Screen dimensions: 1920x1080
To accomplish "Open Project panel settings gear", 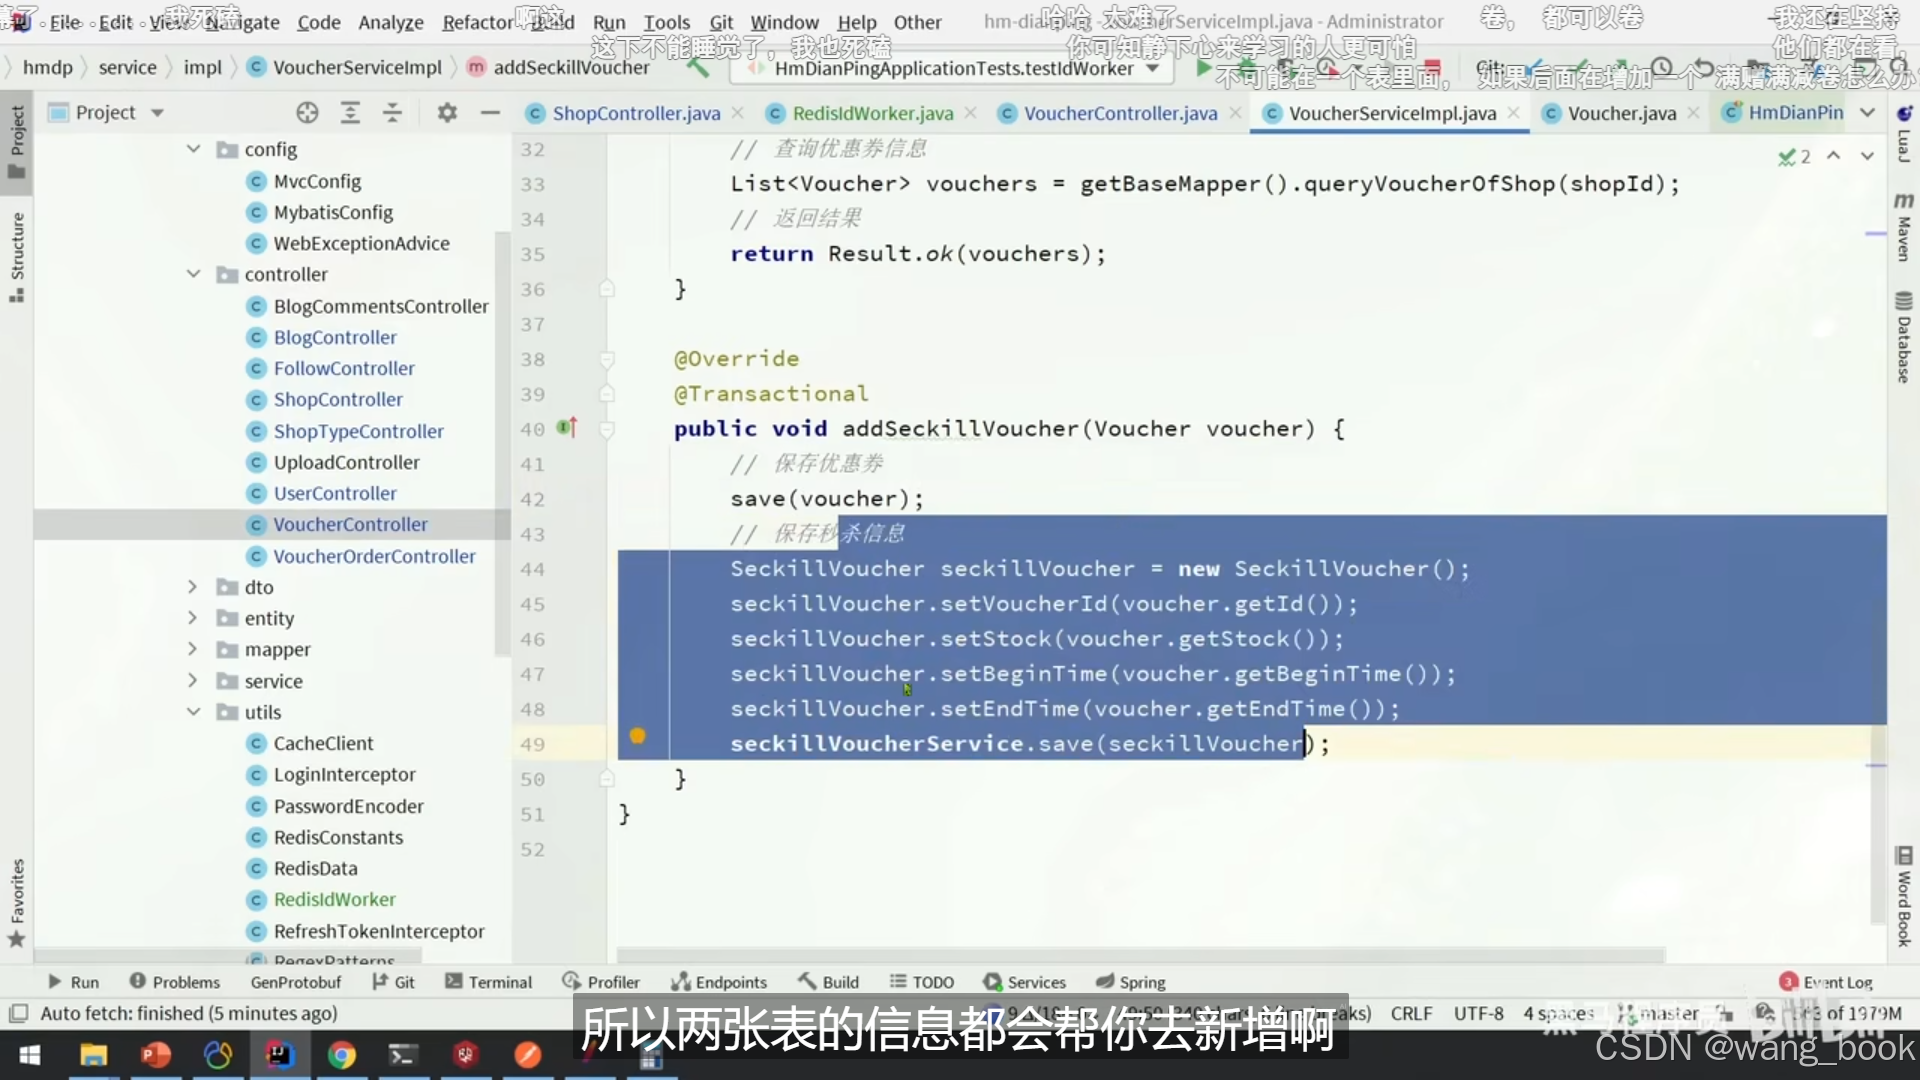I will point(447,113).
